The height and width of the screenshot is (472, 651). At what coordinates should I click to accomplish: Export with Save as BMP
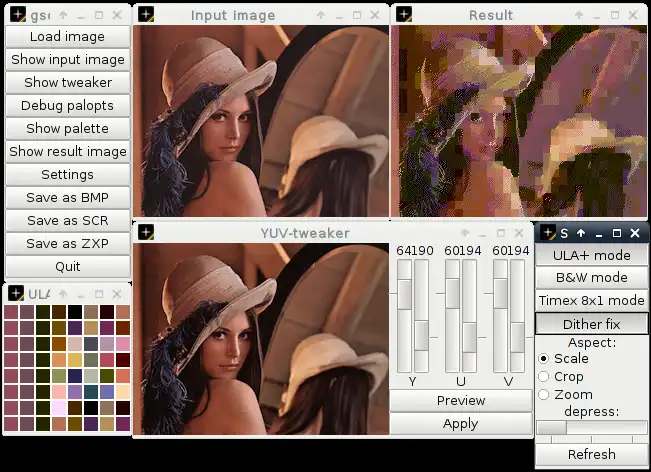pyautogui.click(x=68, y=198)
